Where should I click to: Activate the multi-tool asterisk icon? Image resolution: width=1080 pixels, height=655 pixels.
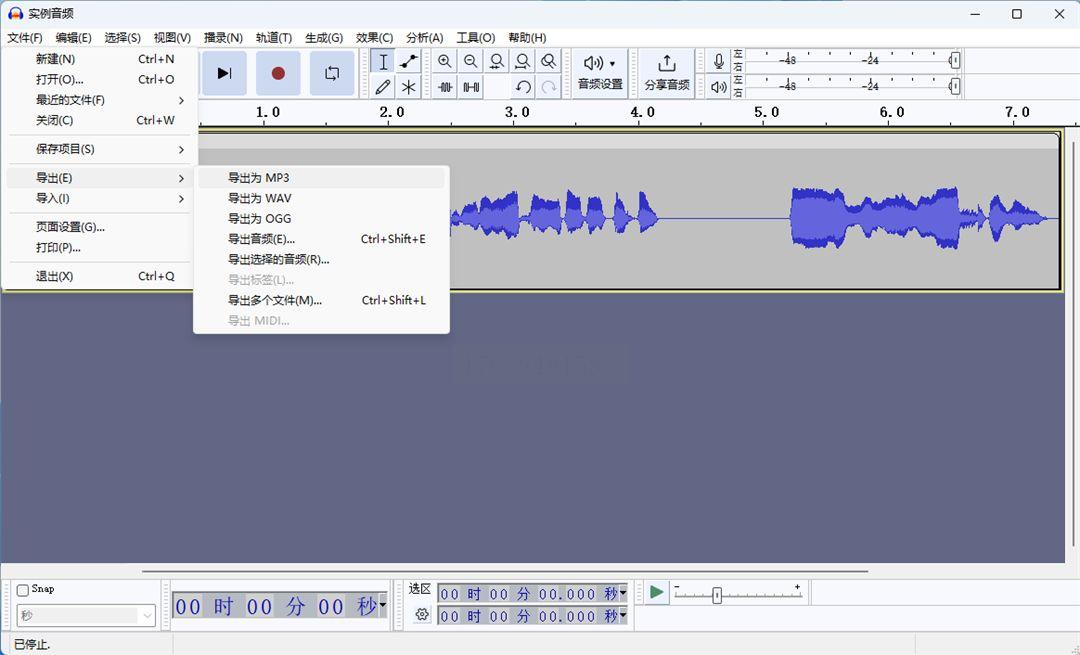409,87
